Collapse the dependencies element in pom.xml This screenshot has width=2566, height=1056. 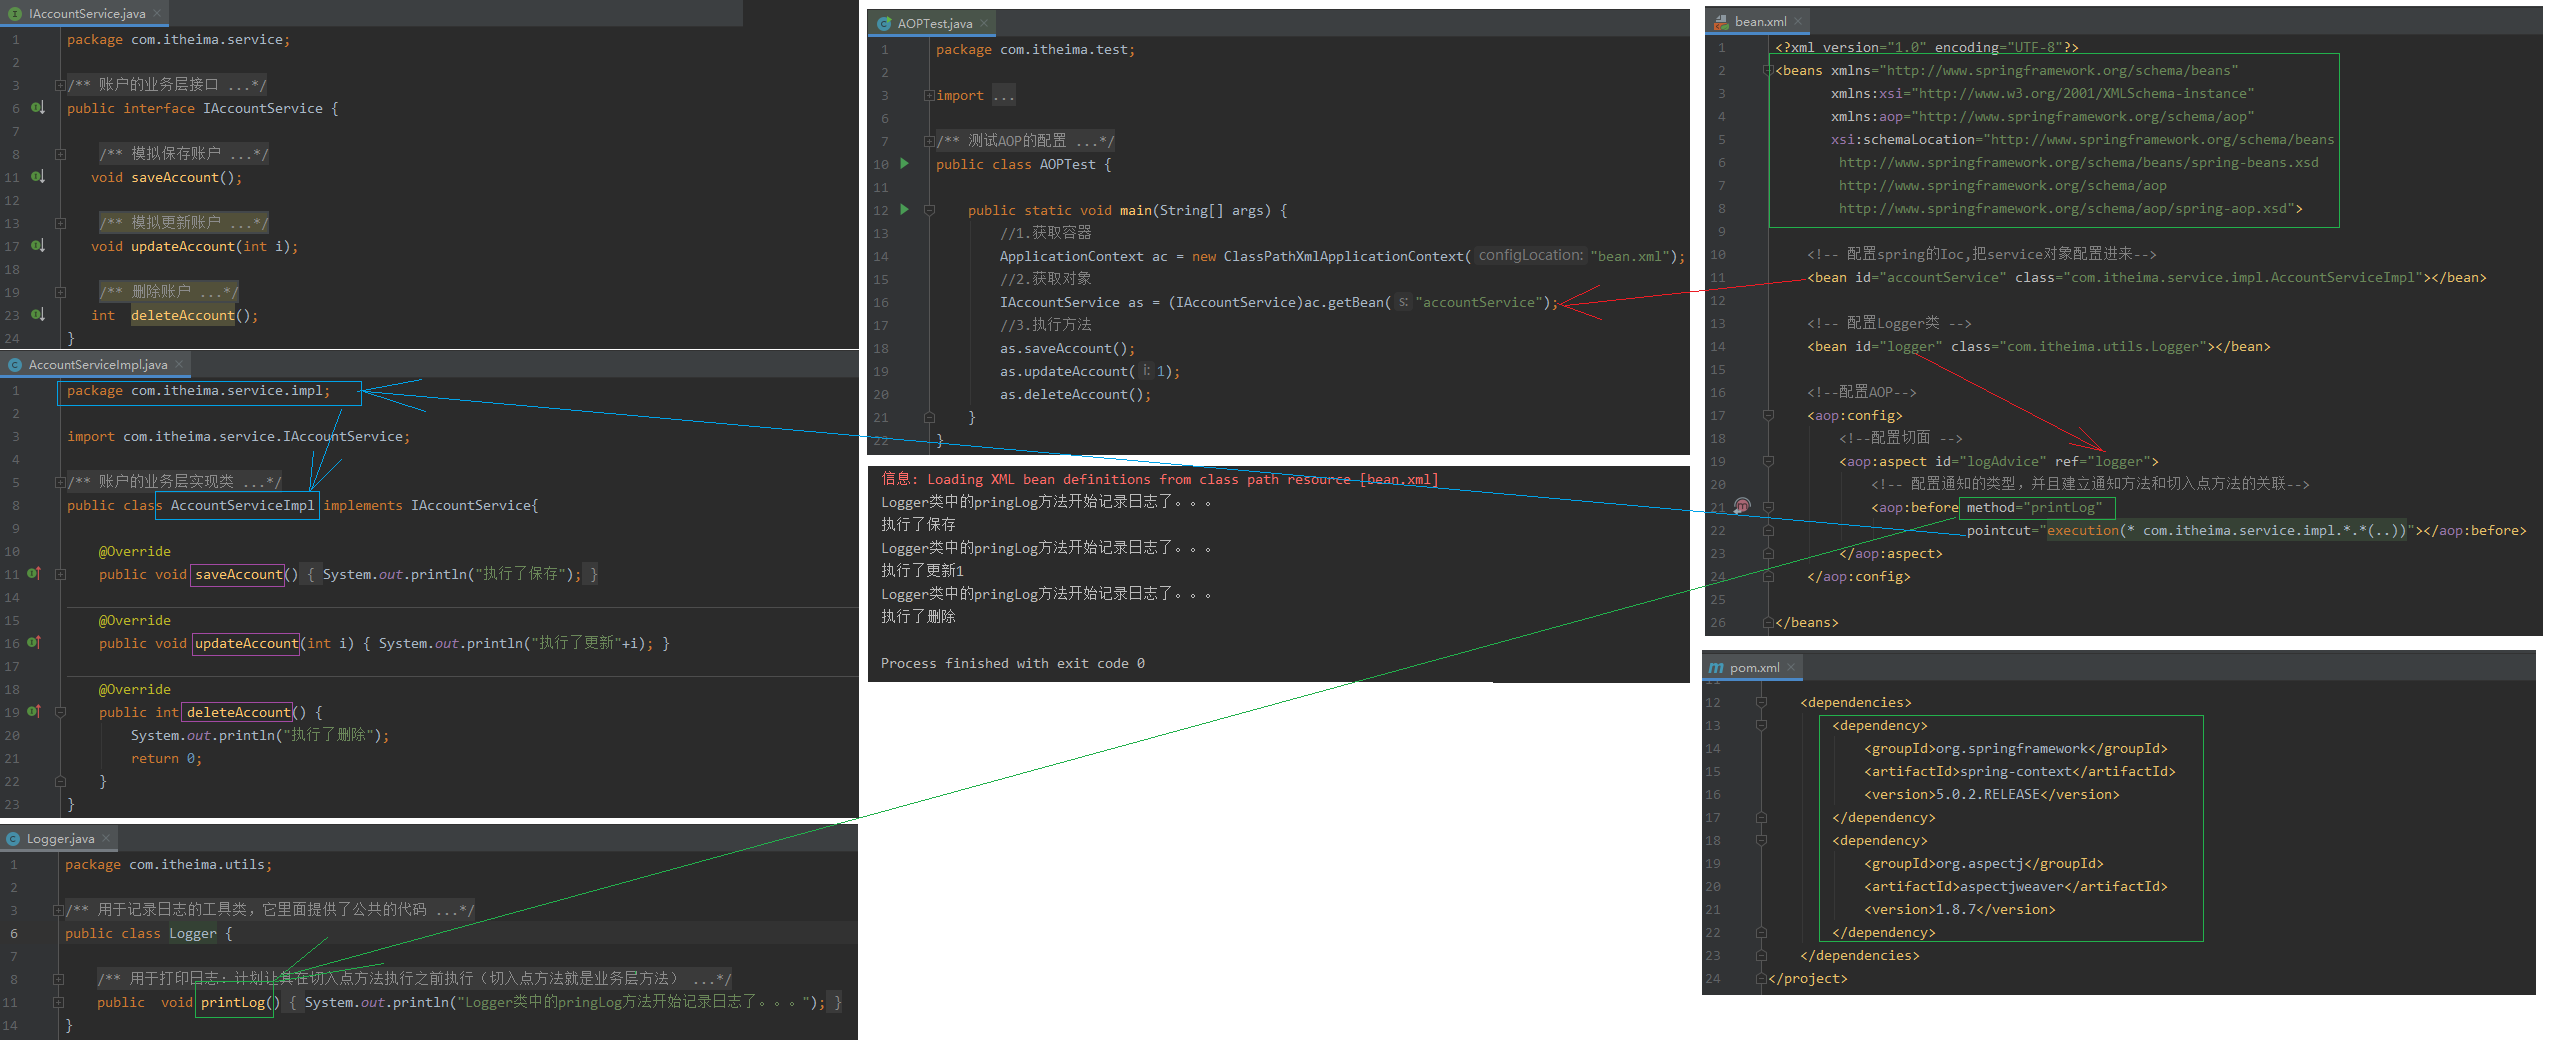coord(1761,702)
